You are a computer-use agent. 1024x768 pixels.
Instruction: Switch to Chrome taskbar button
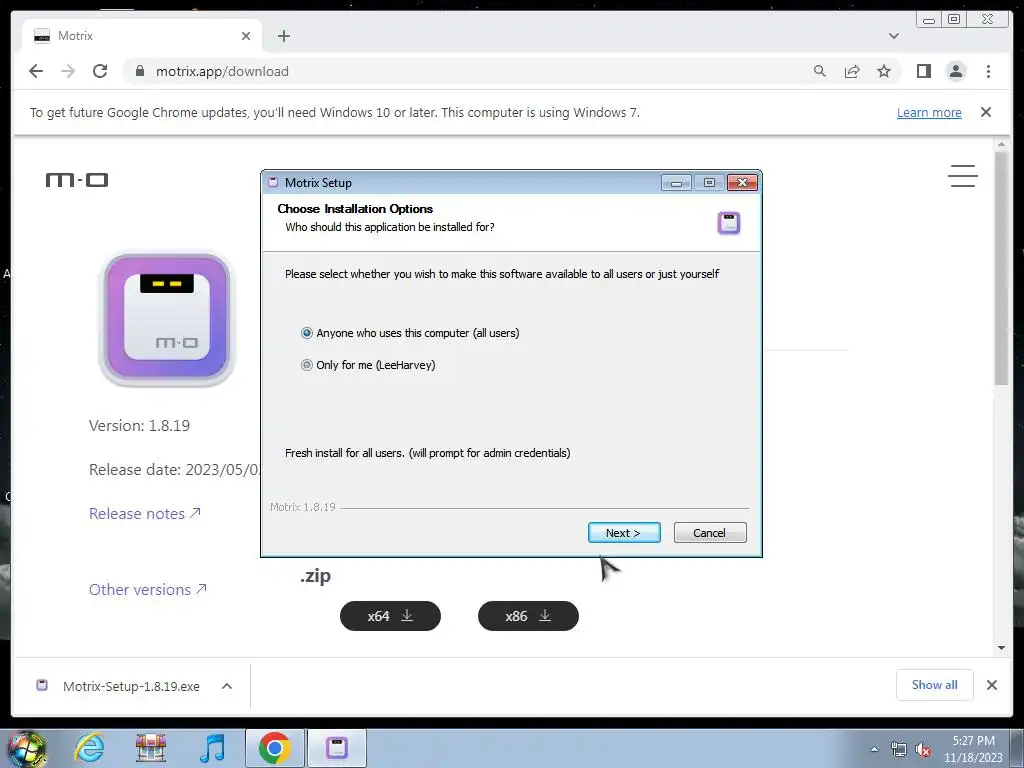[274, 748]
